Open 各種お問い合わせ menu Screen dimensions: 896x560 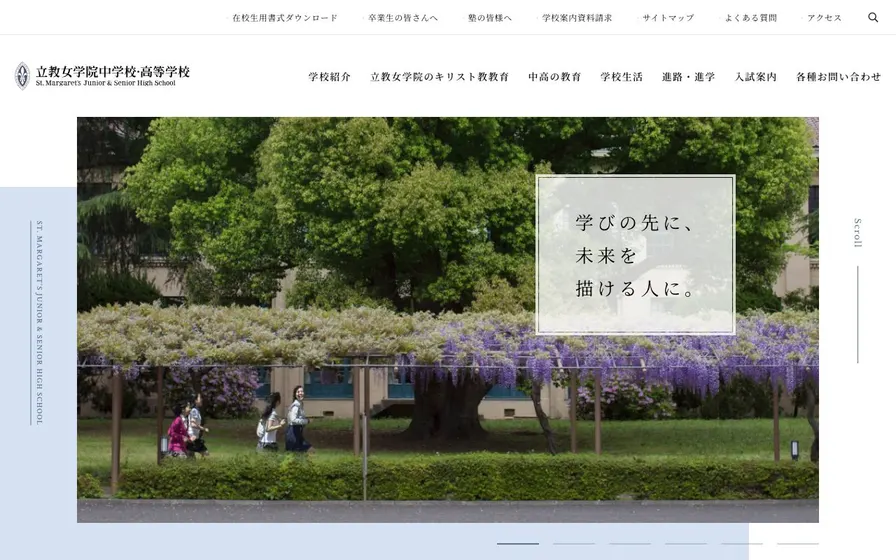pyautogui.click(x=839, y=77)
